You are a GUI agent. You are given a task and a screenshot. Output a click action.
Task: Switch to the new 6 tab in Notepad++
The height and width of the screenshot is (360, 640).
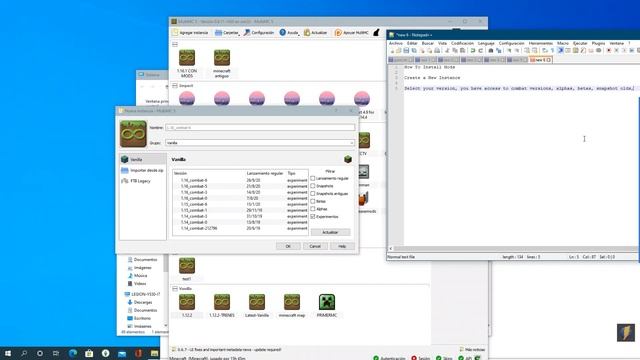click(540, 60)
